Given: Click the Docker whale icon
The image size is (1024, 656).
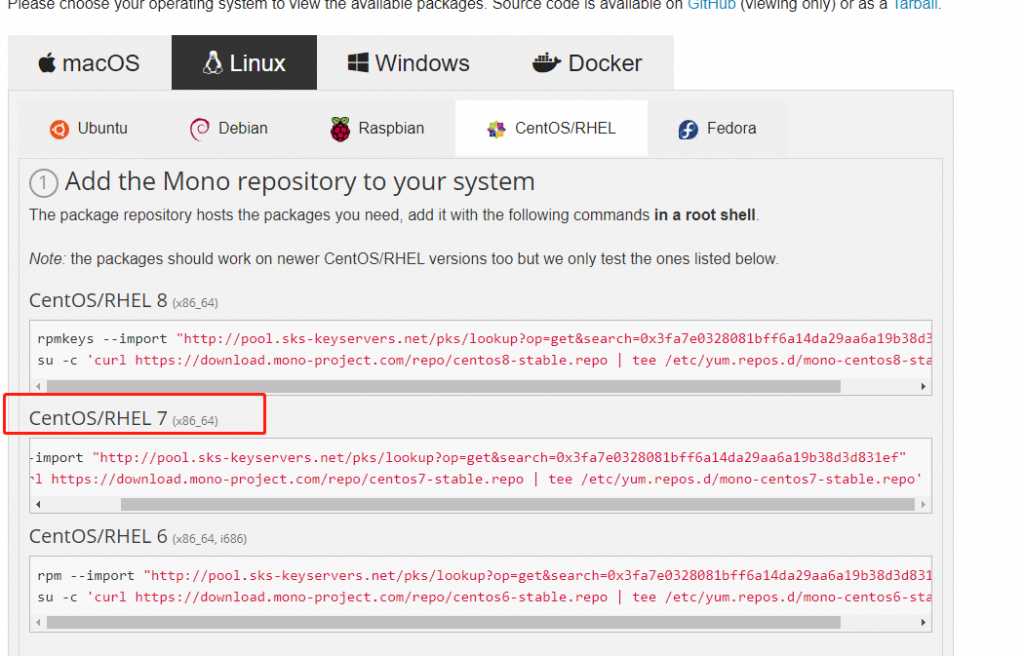Looking at the screenshot, I should pyautogui.click(x=547, y=63).
